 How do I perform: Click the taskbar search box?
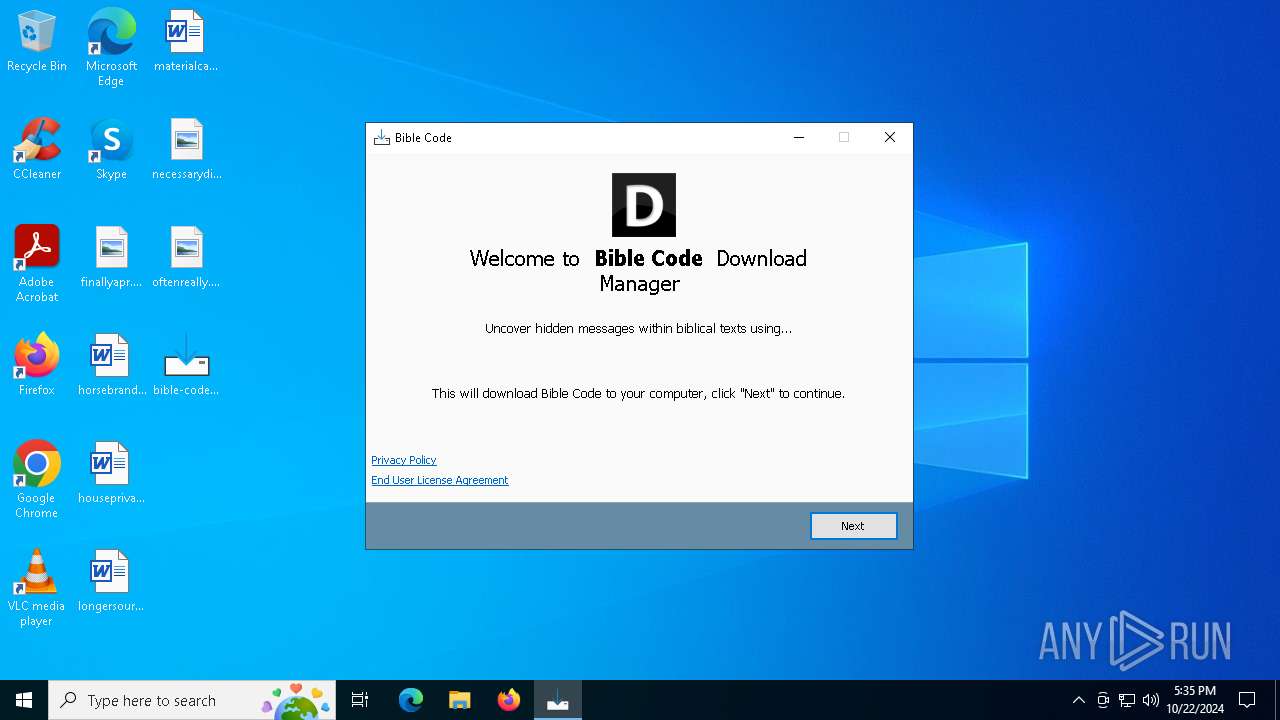click(192, 700)
